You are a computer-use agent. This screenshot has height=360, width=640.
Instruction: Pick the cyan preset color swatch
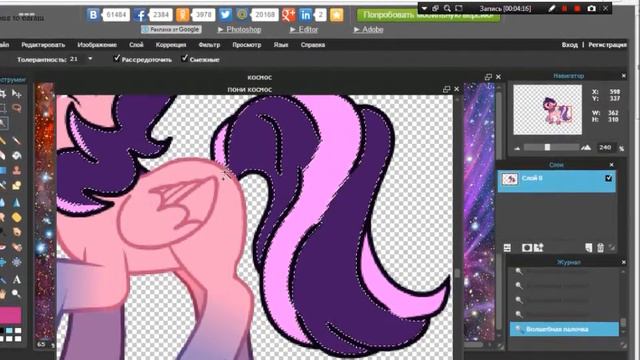[x=9, y=331]
